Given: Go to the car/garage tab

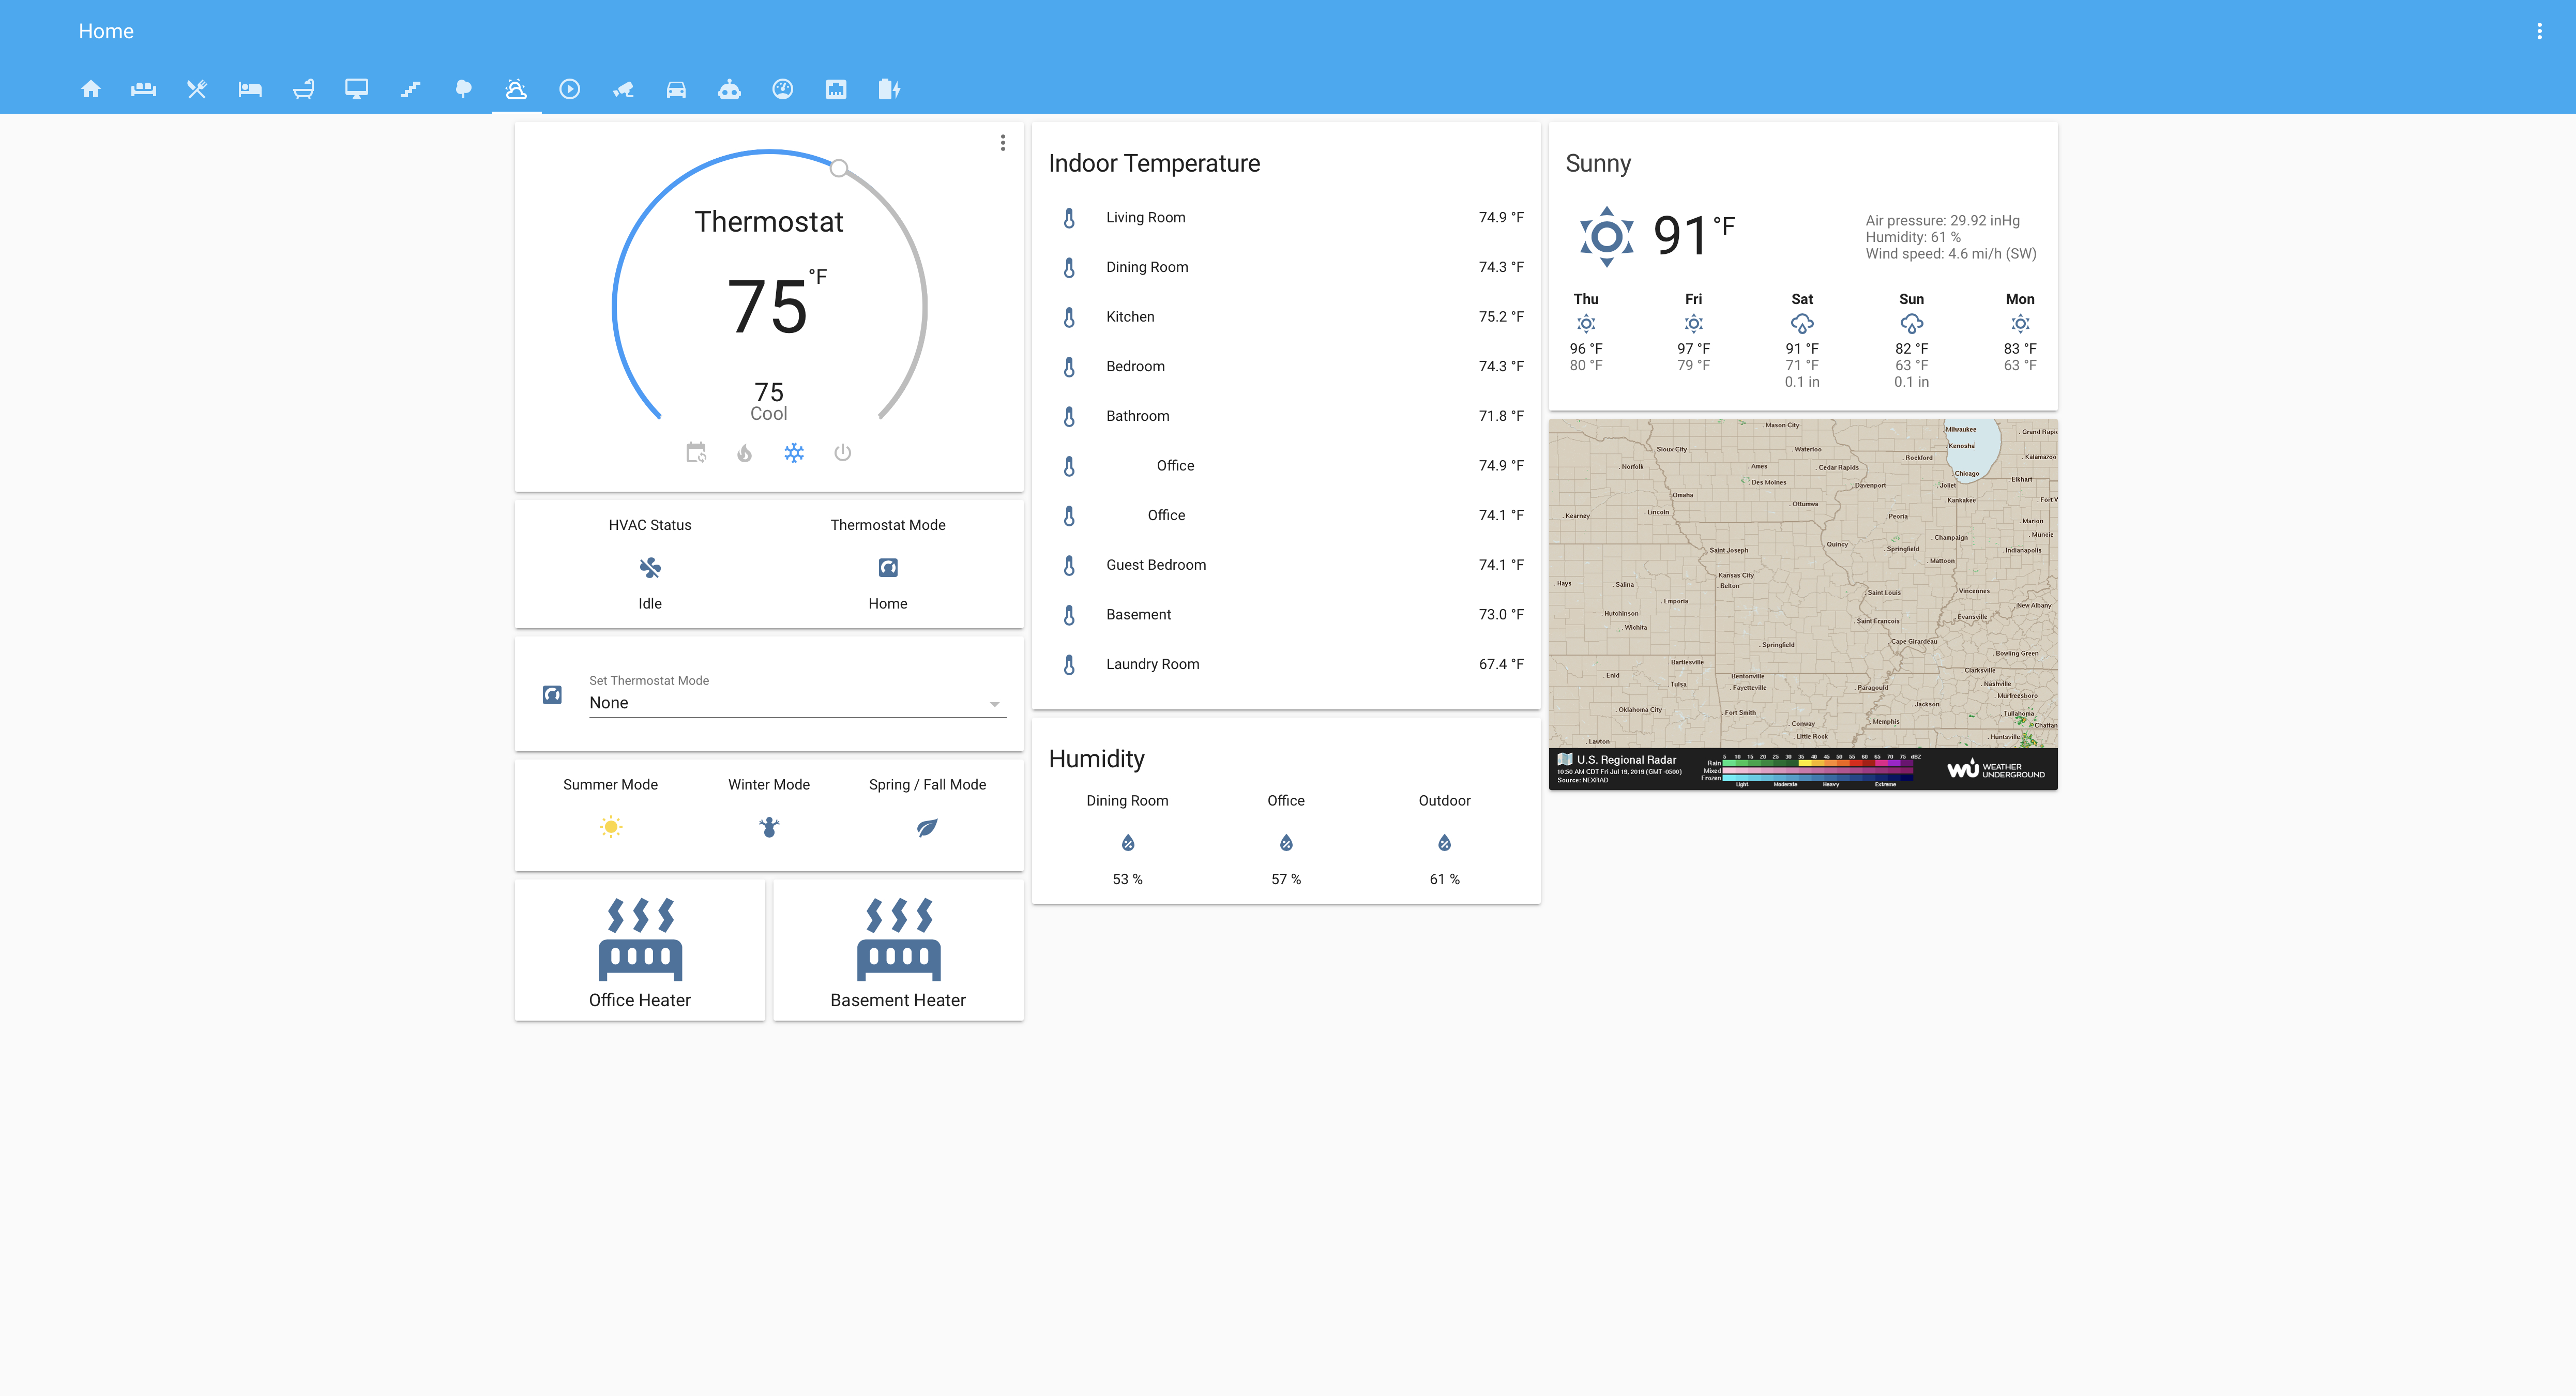Looking at the screenshot, I should point(676,90).
